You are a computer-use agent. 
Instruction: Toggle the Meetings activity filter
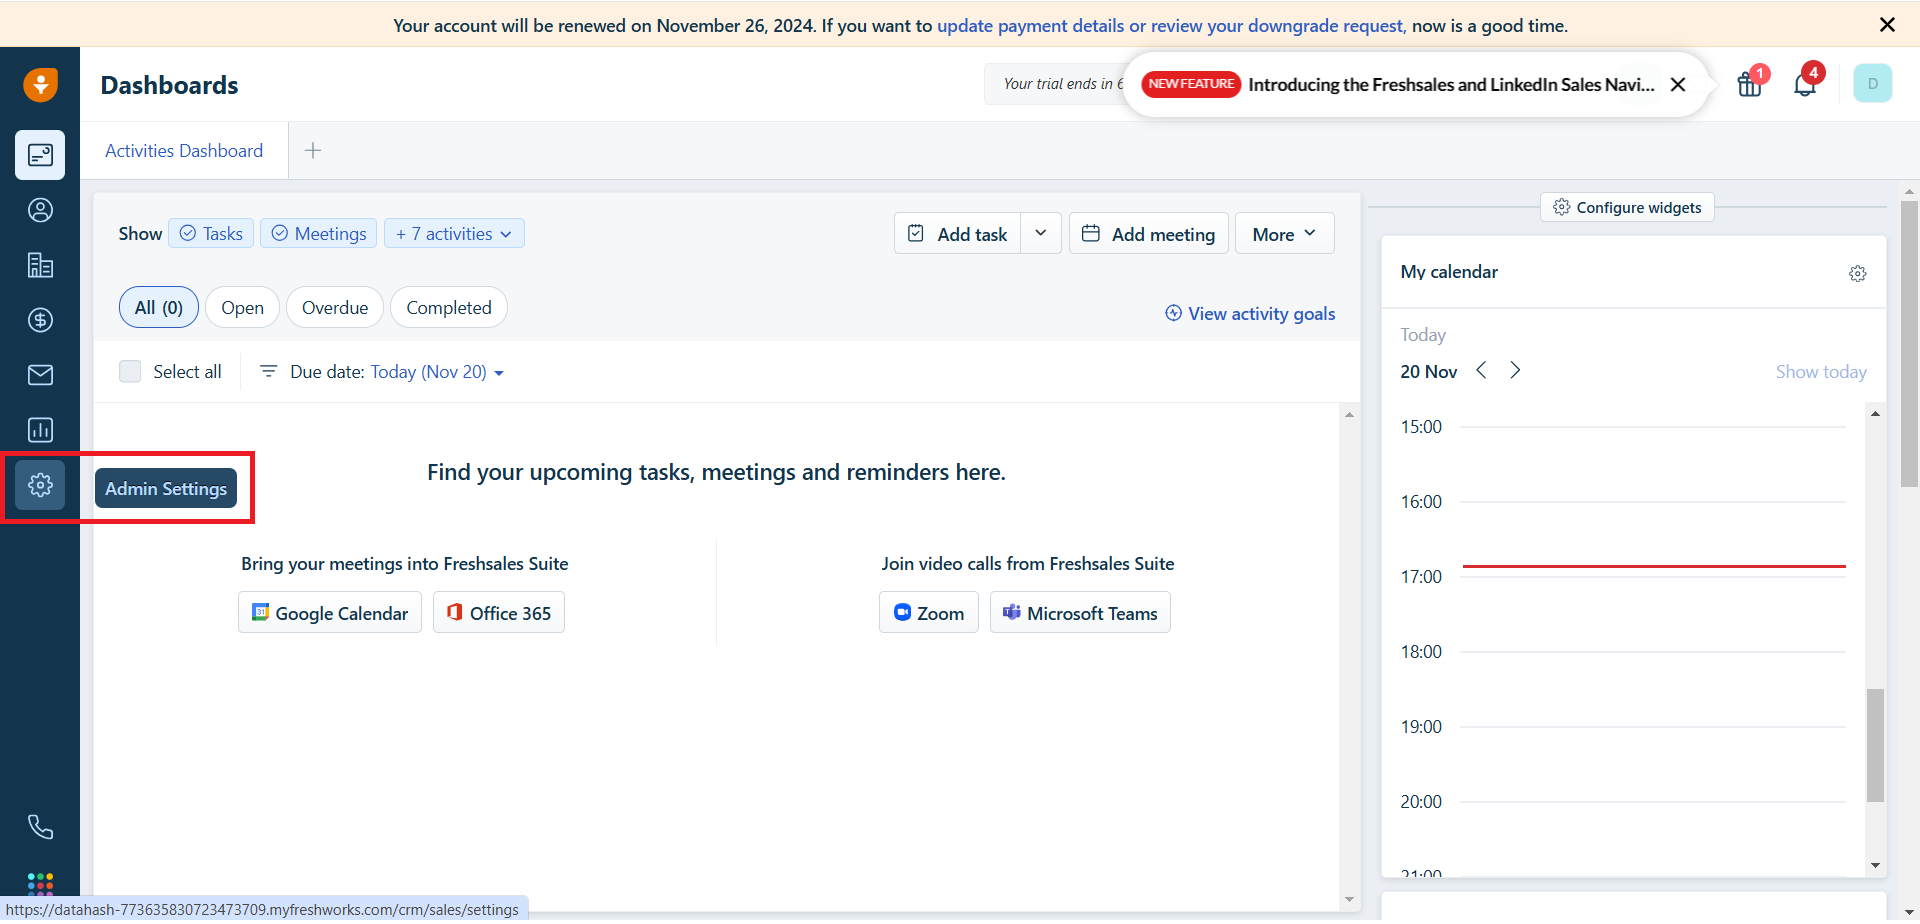(319, 234)
